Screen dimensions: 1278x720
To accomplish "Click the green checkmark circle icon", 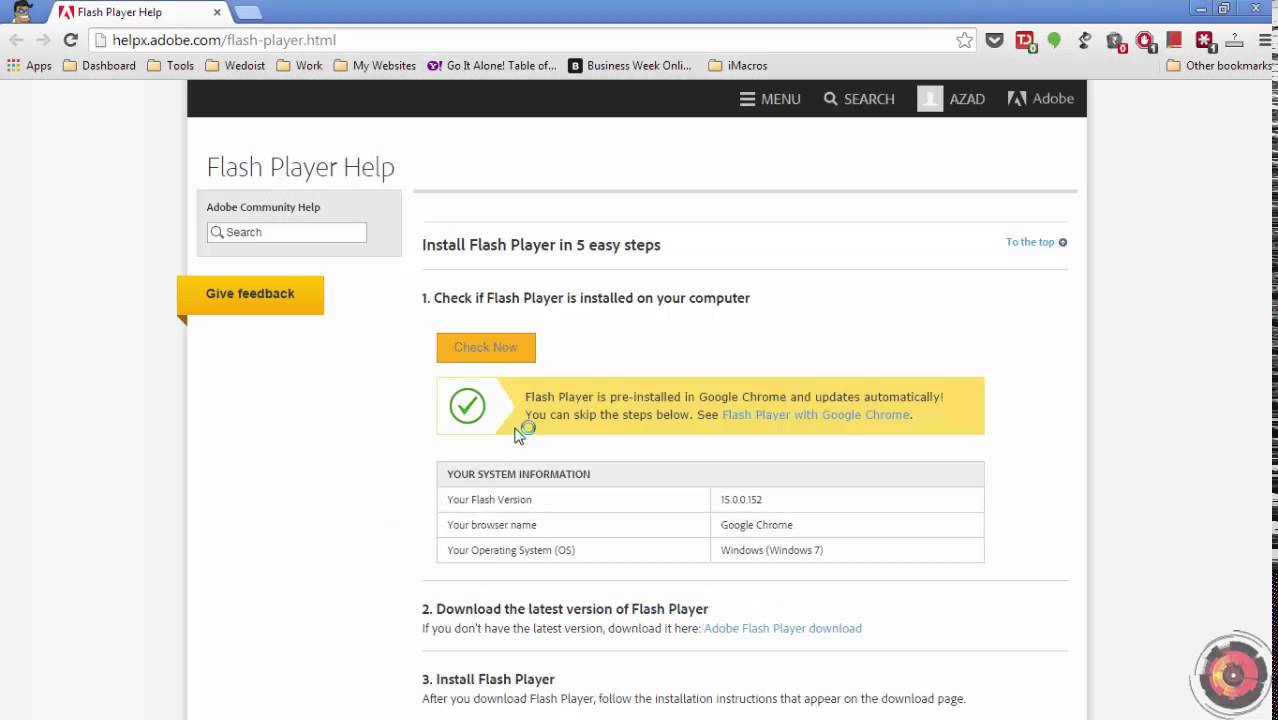I will (467, 406).
